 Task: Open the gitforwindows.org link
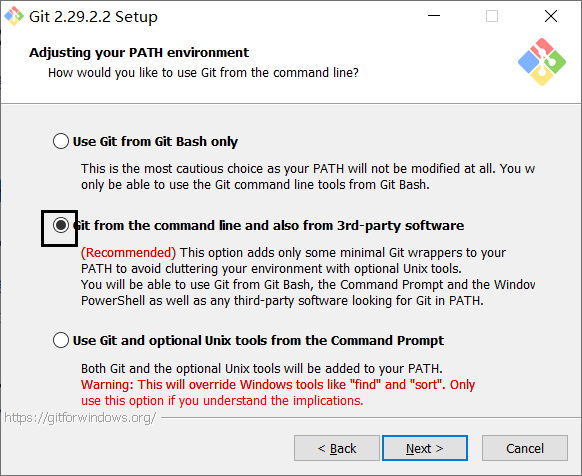tap(80, 418)
